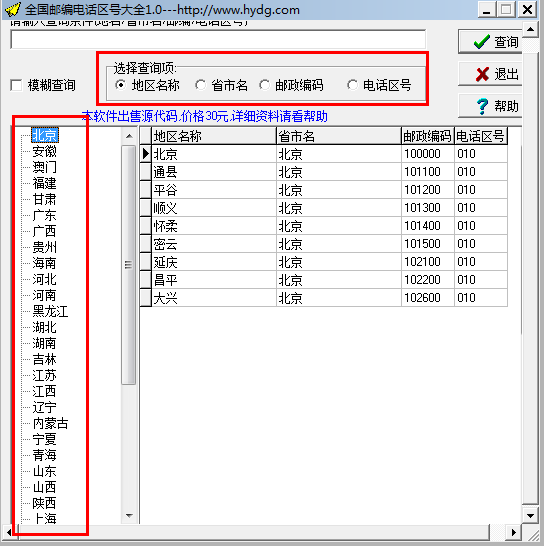This screenshot has width=544, height=546.
Task: Select 山西 in the province tree
Action: (44, 488)
